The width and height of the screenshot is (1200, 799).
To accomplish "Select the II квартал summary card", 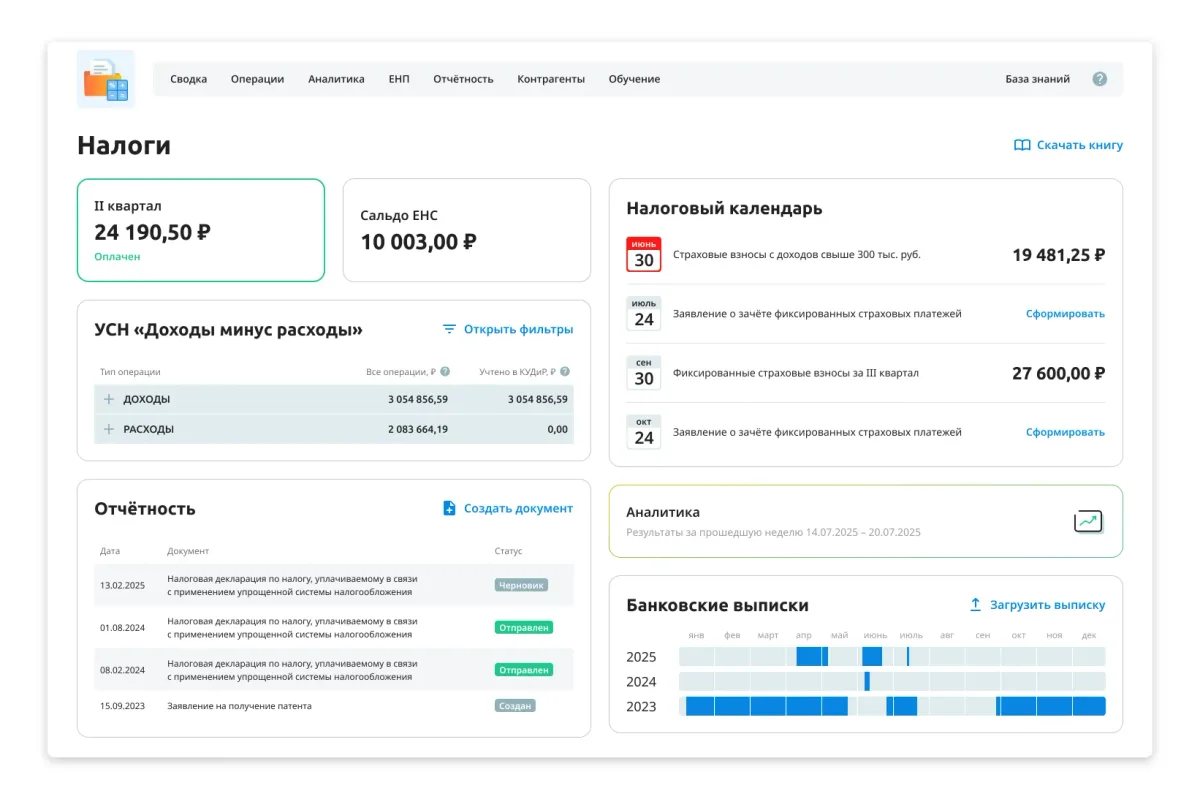I will coord(201,231).
